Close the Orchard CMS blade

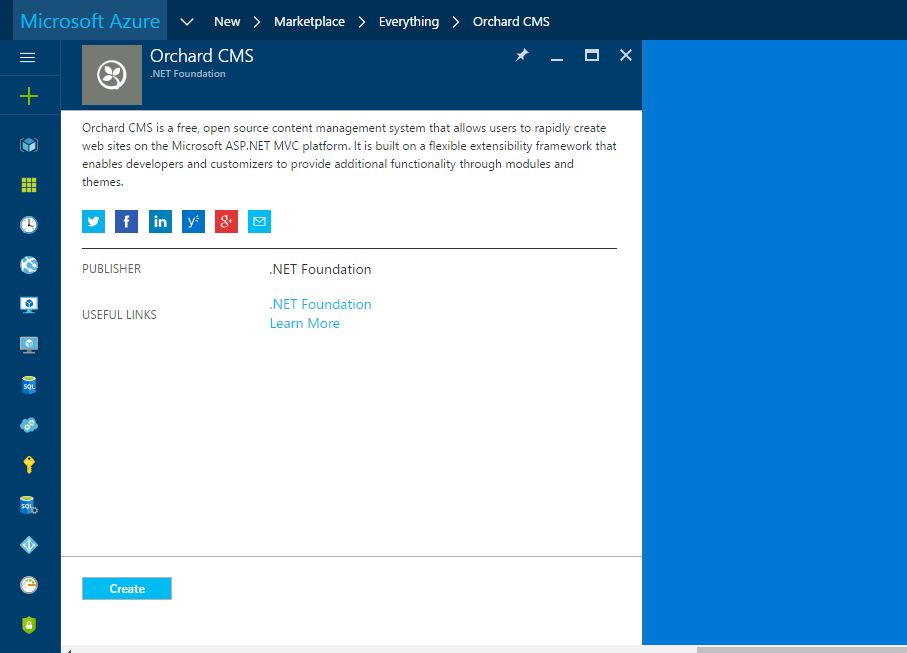pyautogui.click(x=626, y=55)
